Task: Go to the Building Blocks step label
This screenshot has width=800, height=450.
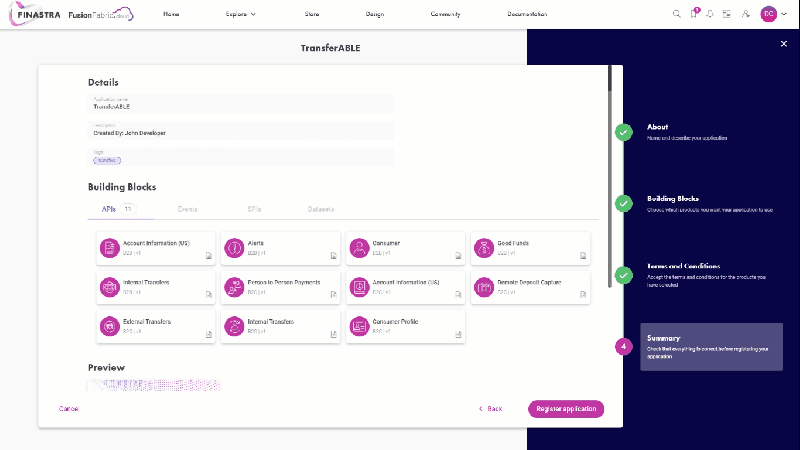Action: 672,198
